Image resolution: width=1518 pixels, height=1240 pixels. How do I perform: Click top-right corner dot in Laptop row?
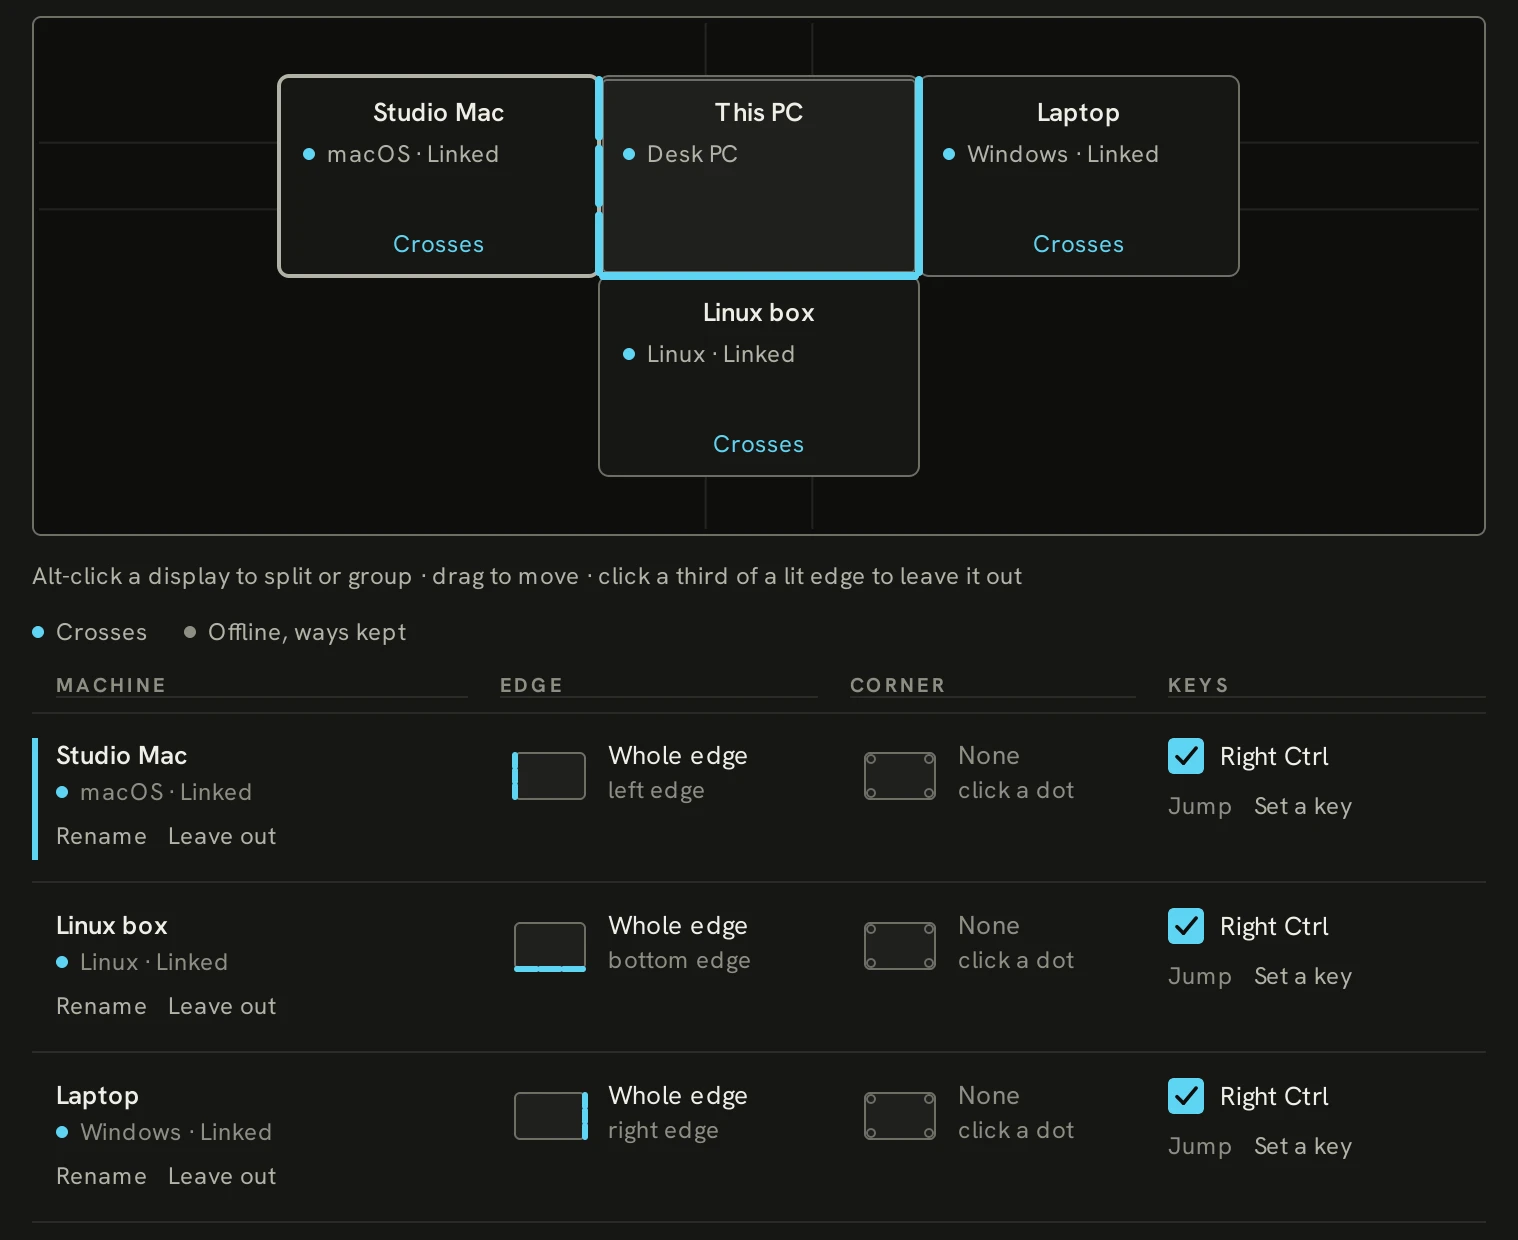pyautogui.click(x=929, y=1099)
